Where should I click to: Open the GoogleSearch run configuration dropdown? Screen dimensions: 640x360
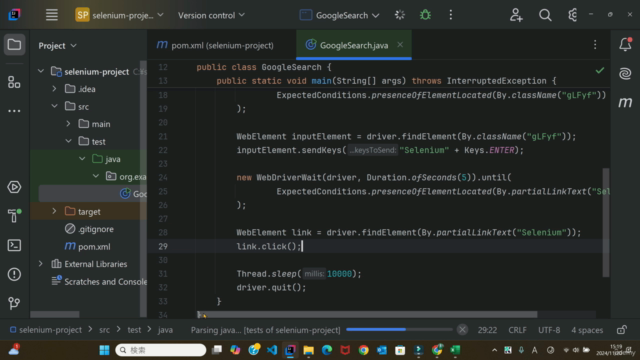[x=340, y=15]
